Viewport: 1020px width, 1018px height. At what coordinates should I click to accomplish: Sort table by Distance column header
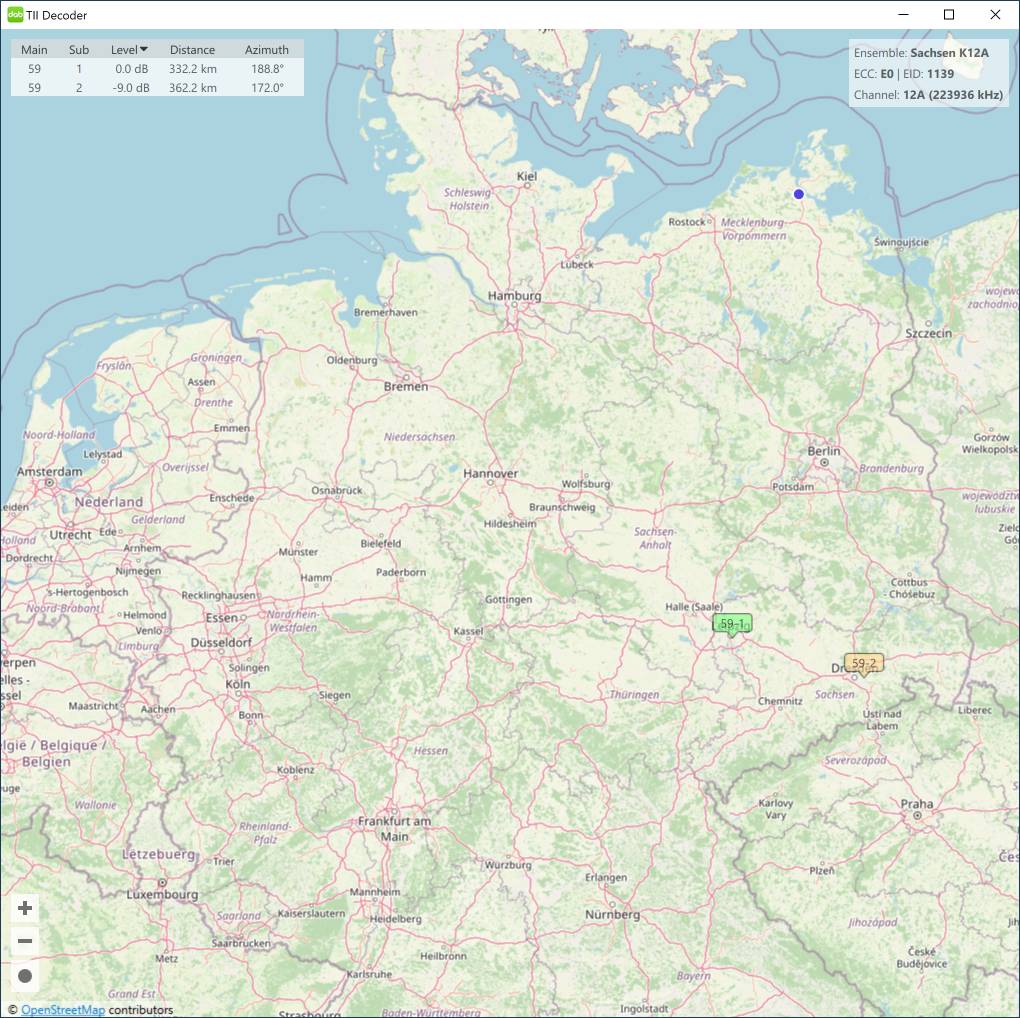coord(192,50)
